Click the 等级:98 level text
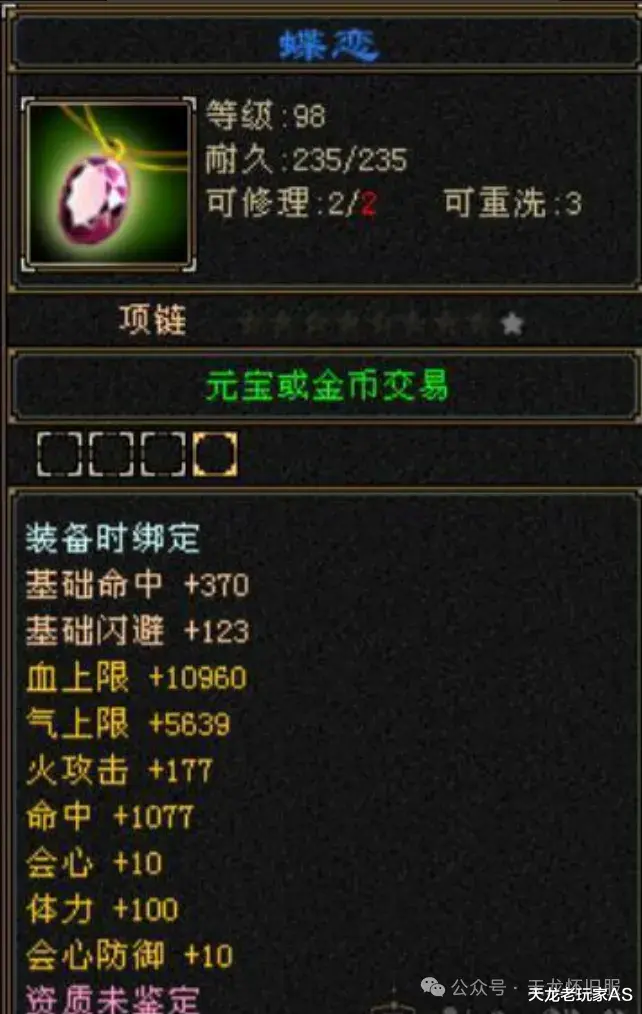Screen dimensions: 642x1014 click(266, 116)
